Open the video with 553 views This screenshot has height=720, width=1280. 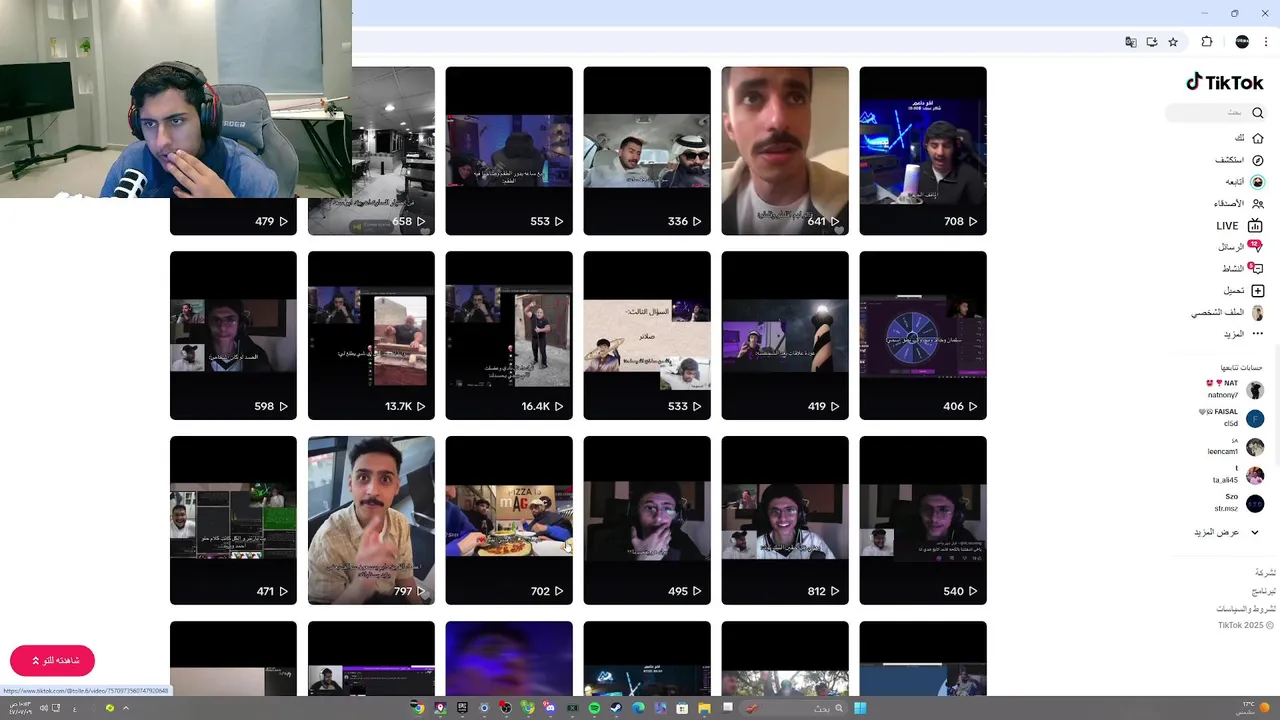509,151
